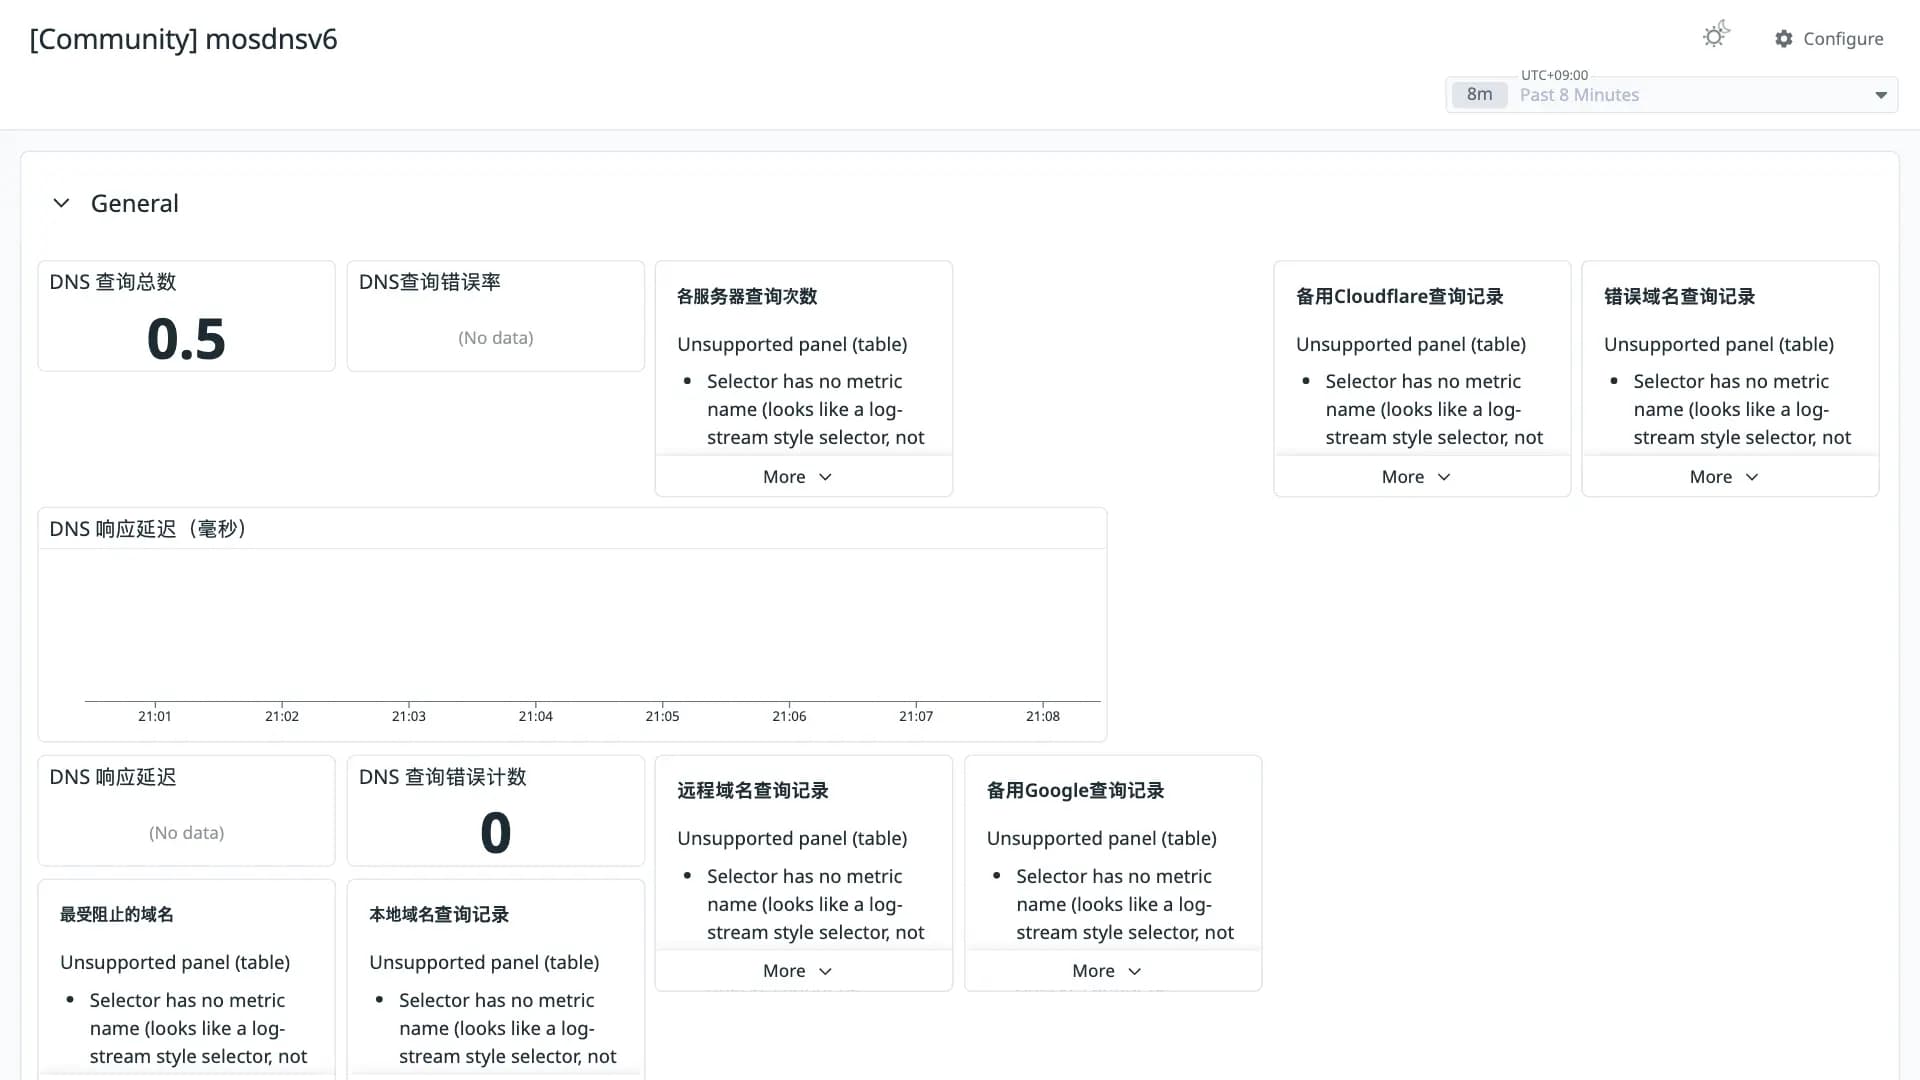The height and width of the screenshot is (1080, 1920).
Task: Click the 21:03 tick on latency chart
Action: coord(409,716)
